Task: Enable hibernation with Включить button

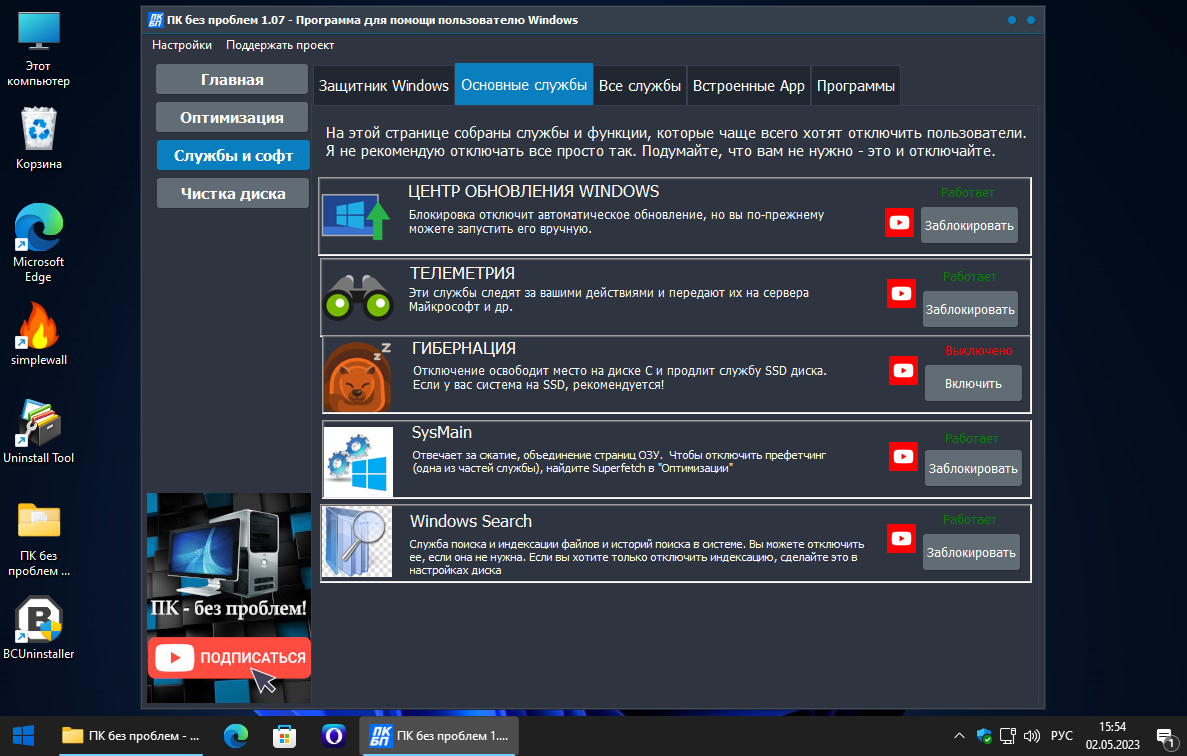Action: tap(974, 384)
